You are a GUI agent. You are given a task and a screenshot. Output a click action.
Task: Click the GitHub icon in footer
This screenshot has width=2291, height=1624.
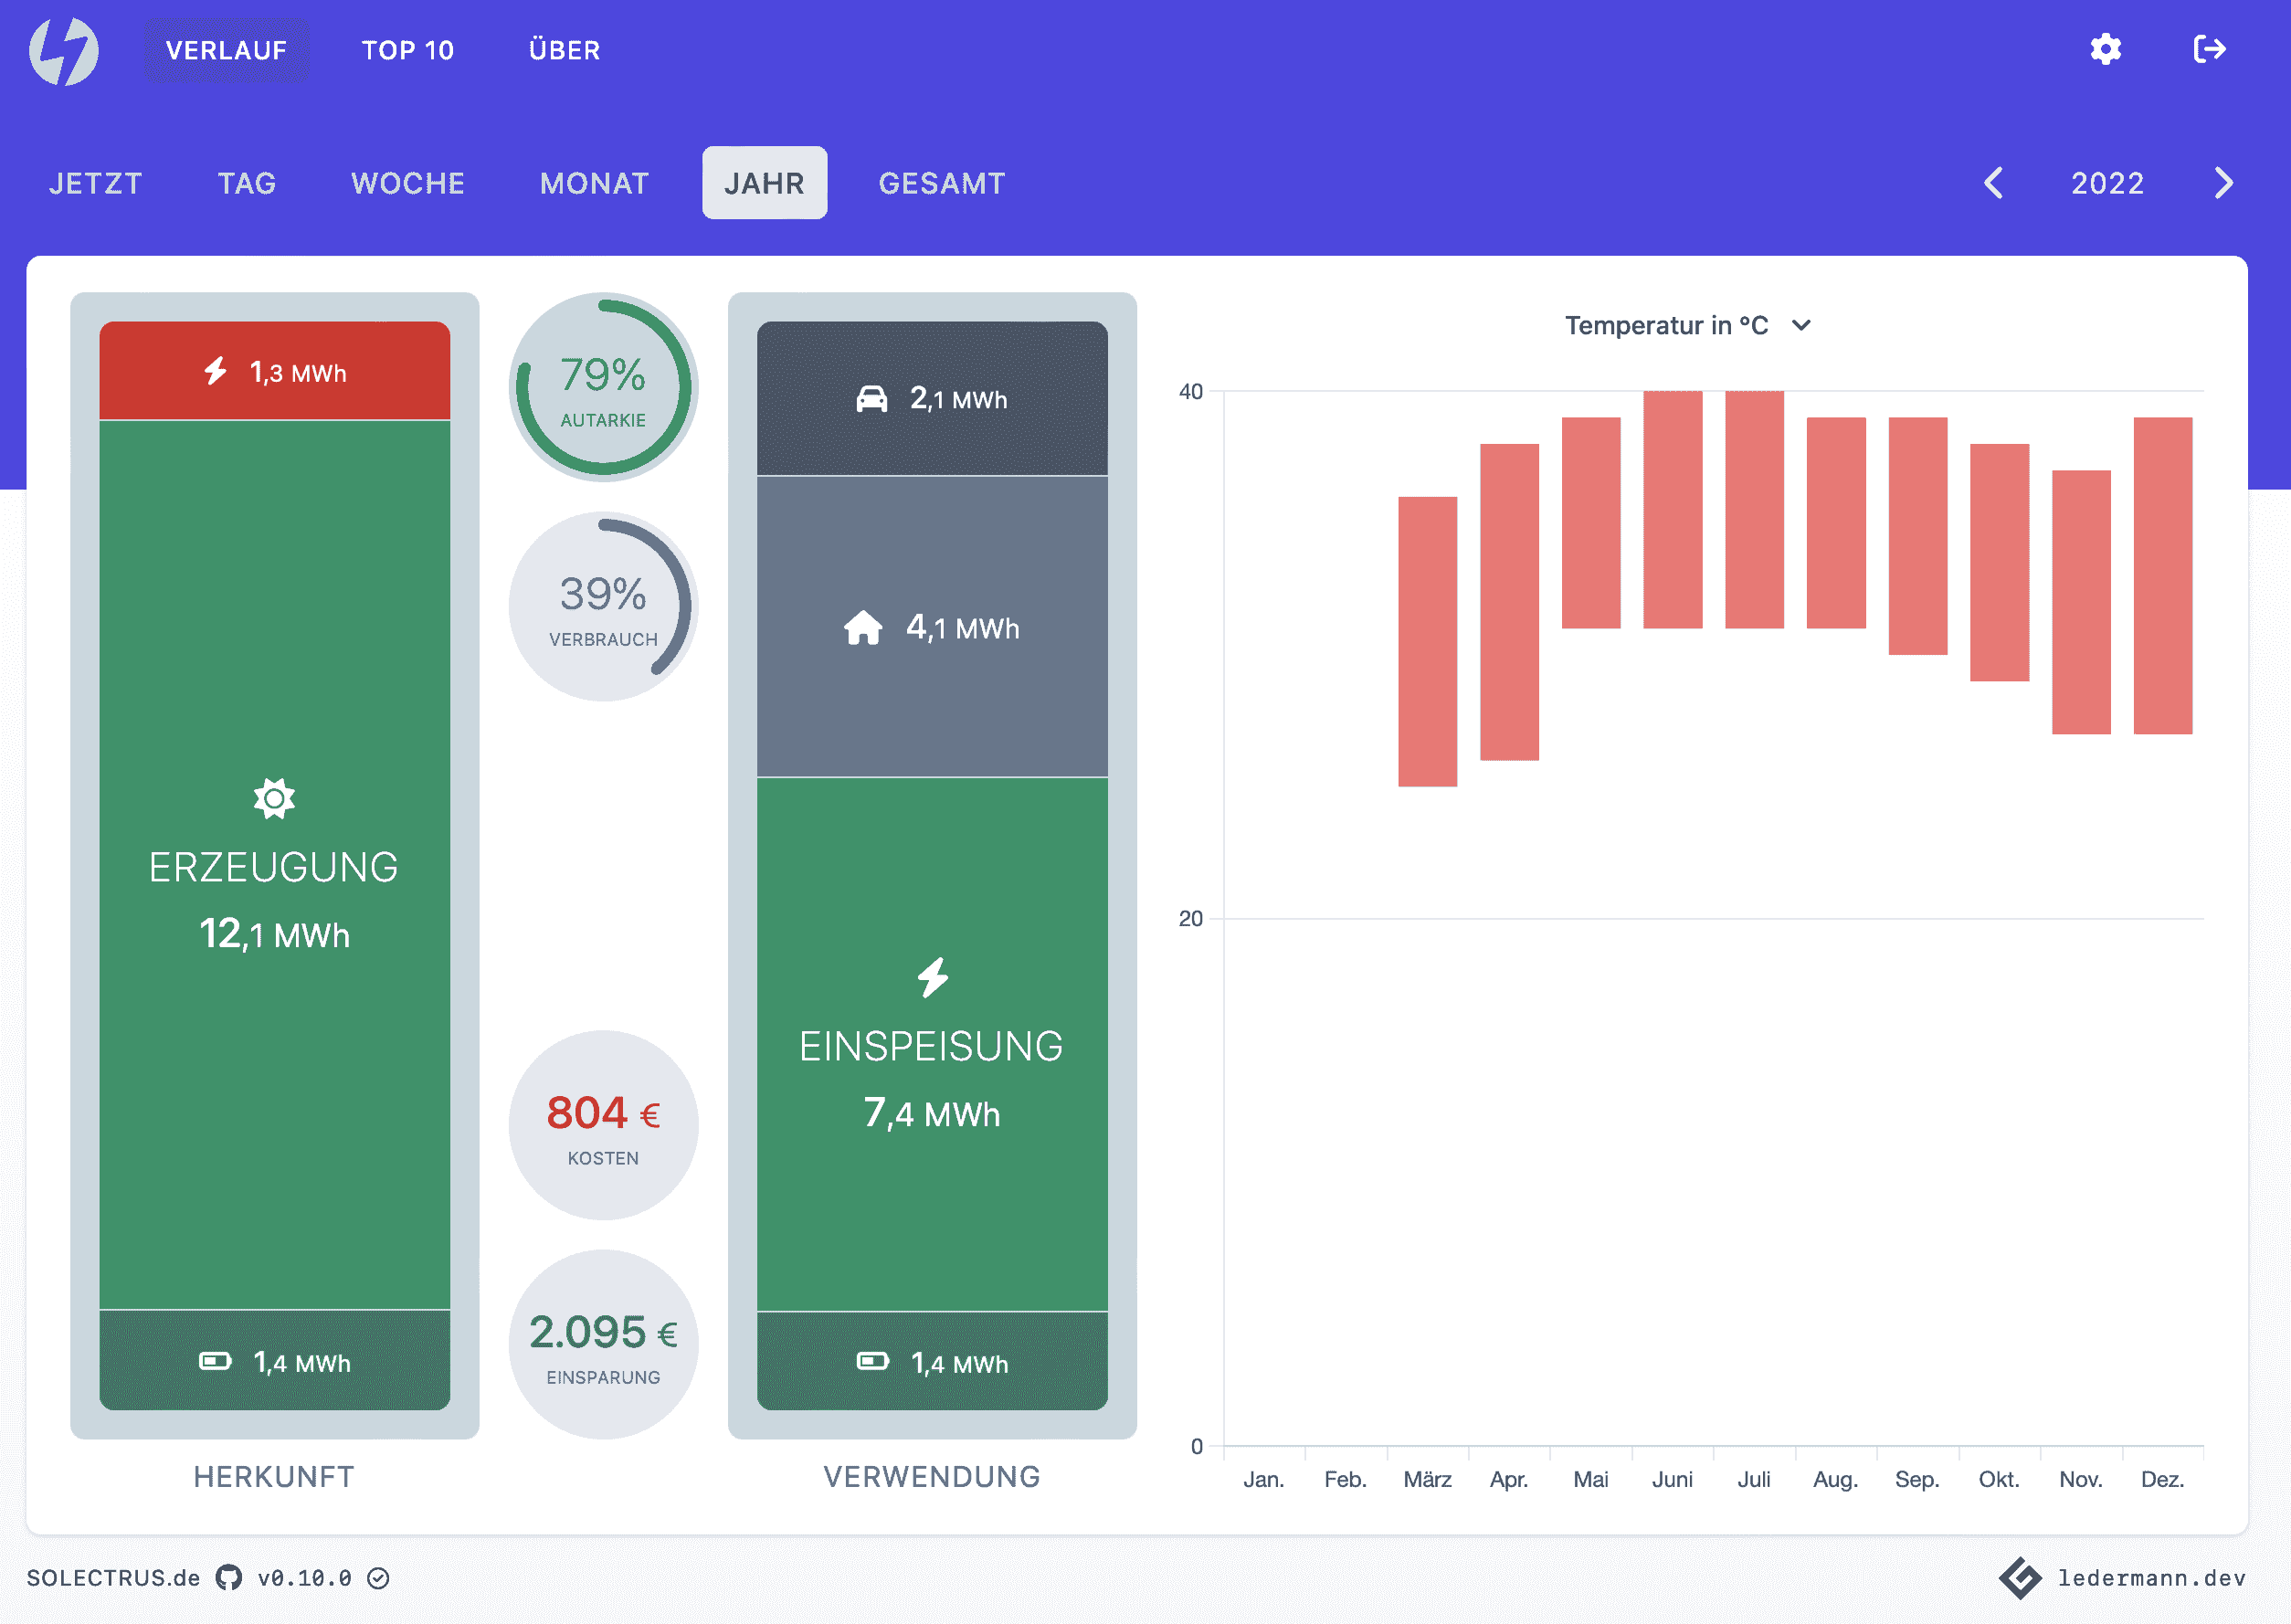click(x=229, y=1577)
